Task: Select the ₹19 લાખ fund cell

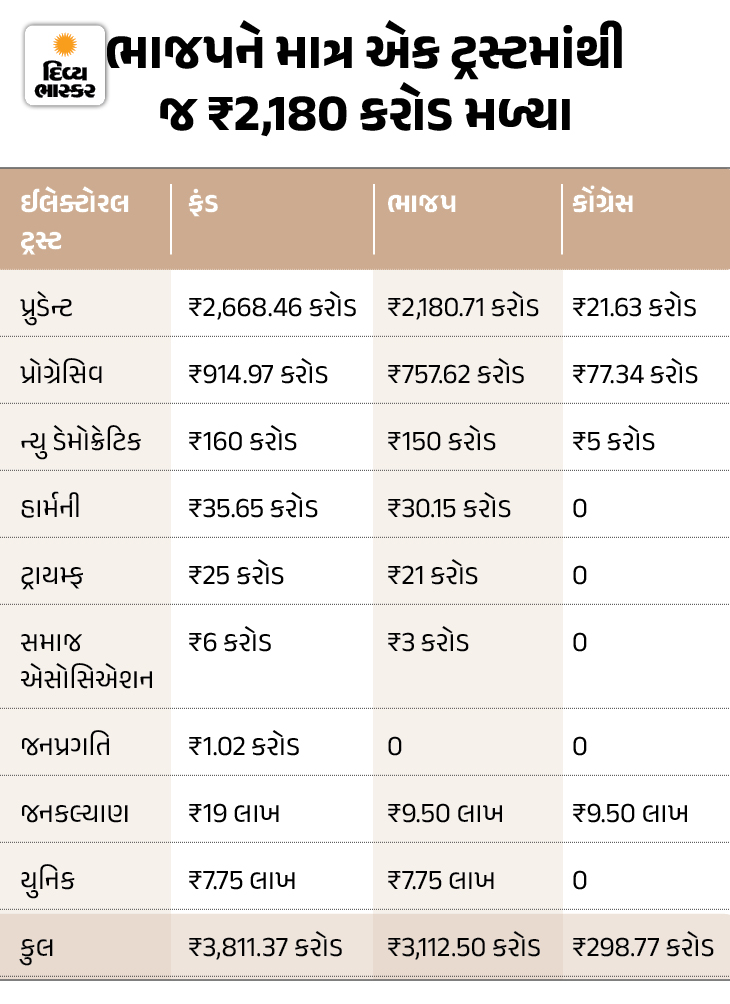Action: point(234,812)
